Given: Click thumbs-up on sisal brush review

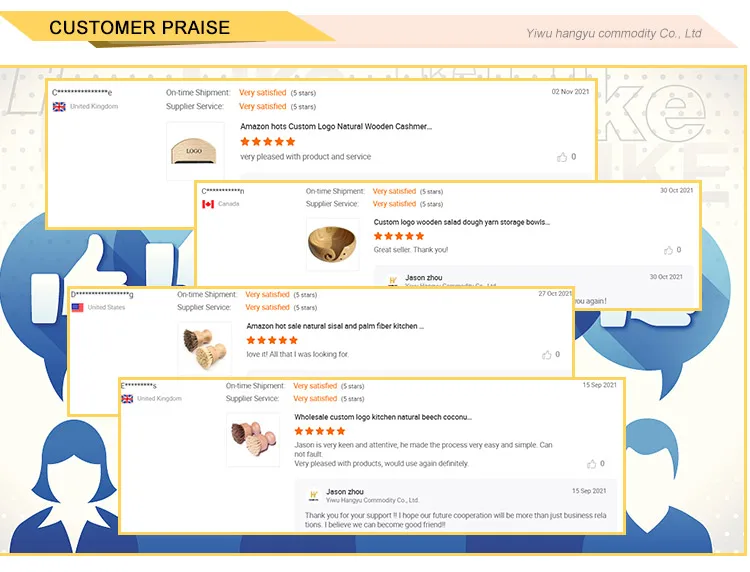Looking at the screenshot, I should pos(546,355).
